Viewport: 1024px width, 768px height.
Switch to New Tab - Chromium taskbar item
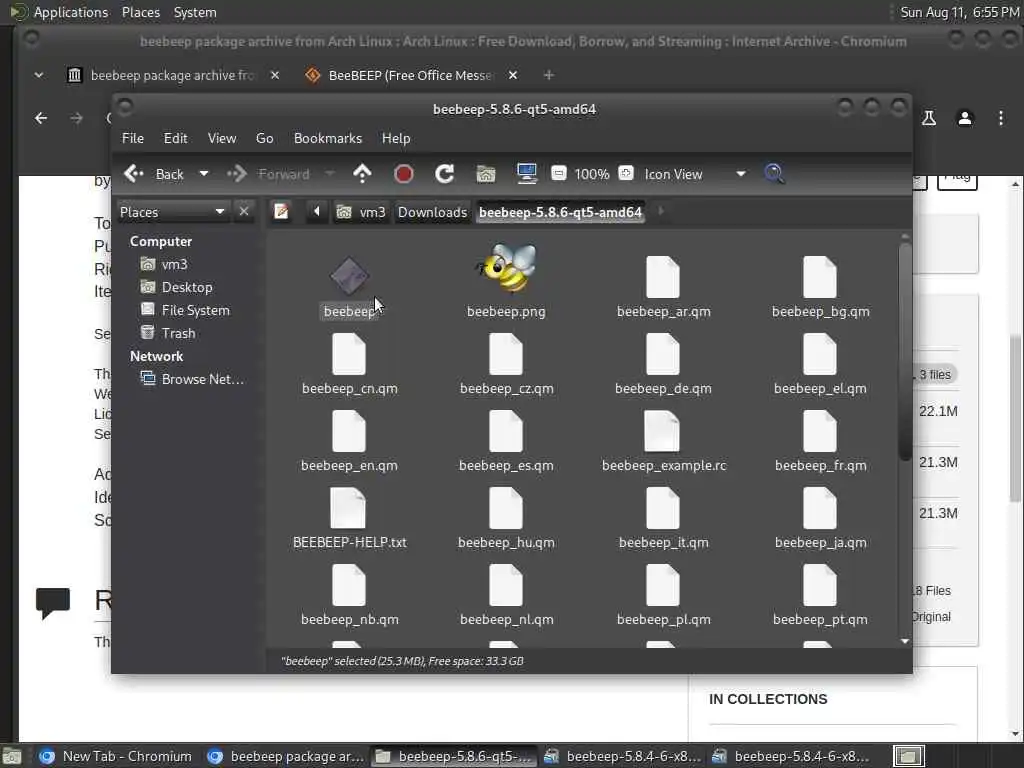(x=115, y=756)
